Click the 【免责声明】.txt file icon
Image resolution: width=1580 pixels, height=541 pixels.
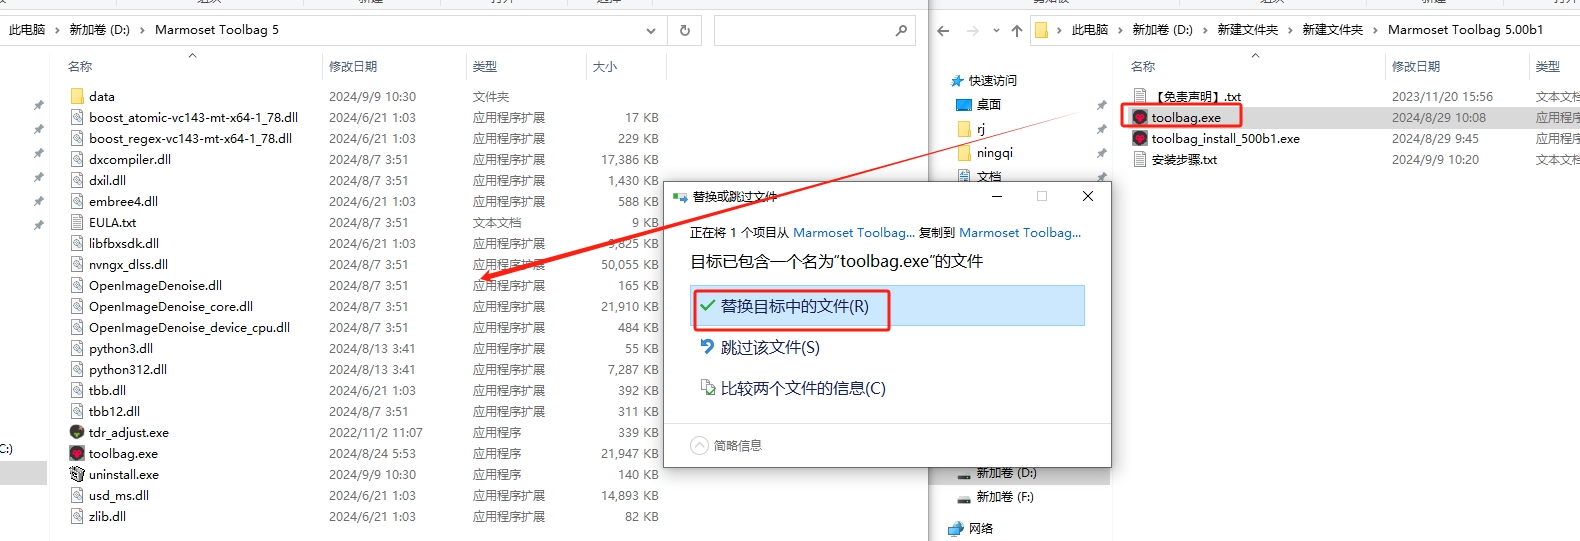1140,96
